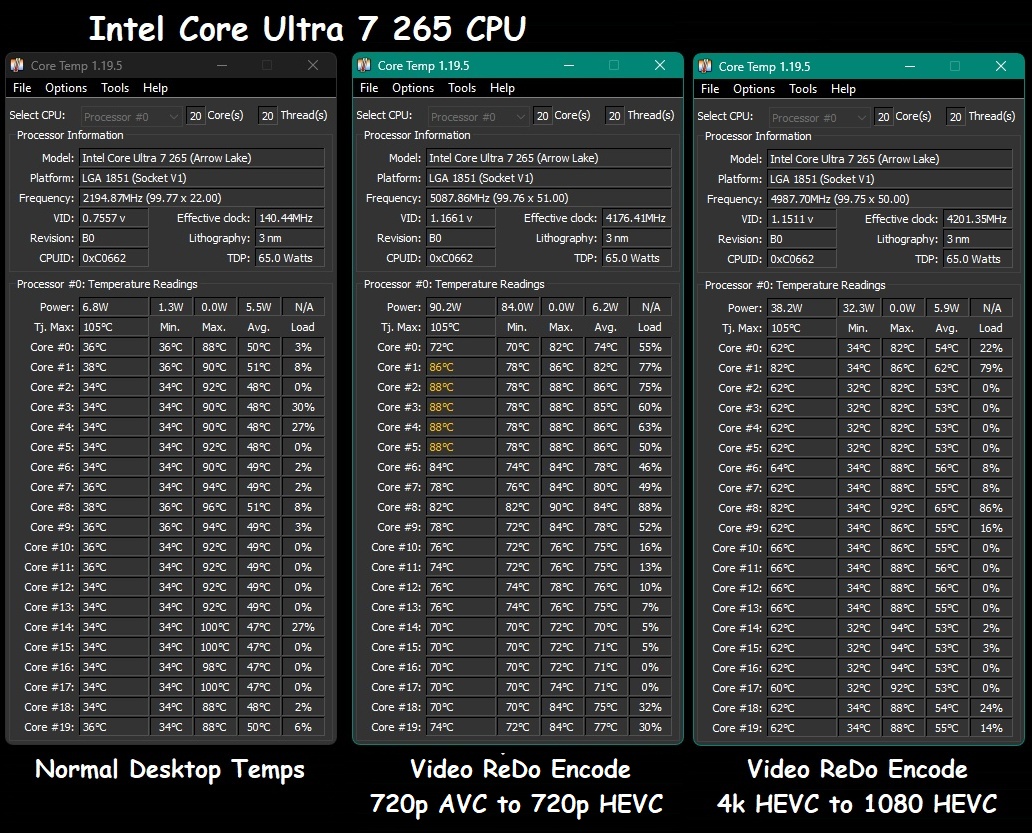Screen dimensions: 1032x833
Task: Click Effective clock value 4201.35MHz
Action: 977,219
